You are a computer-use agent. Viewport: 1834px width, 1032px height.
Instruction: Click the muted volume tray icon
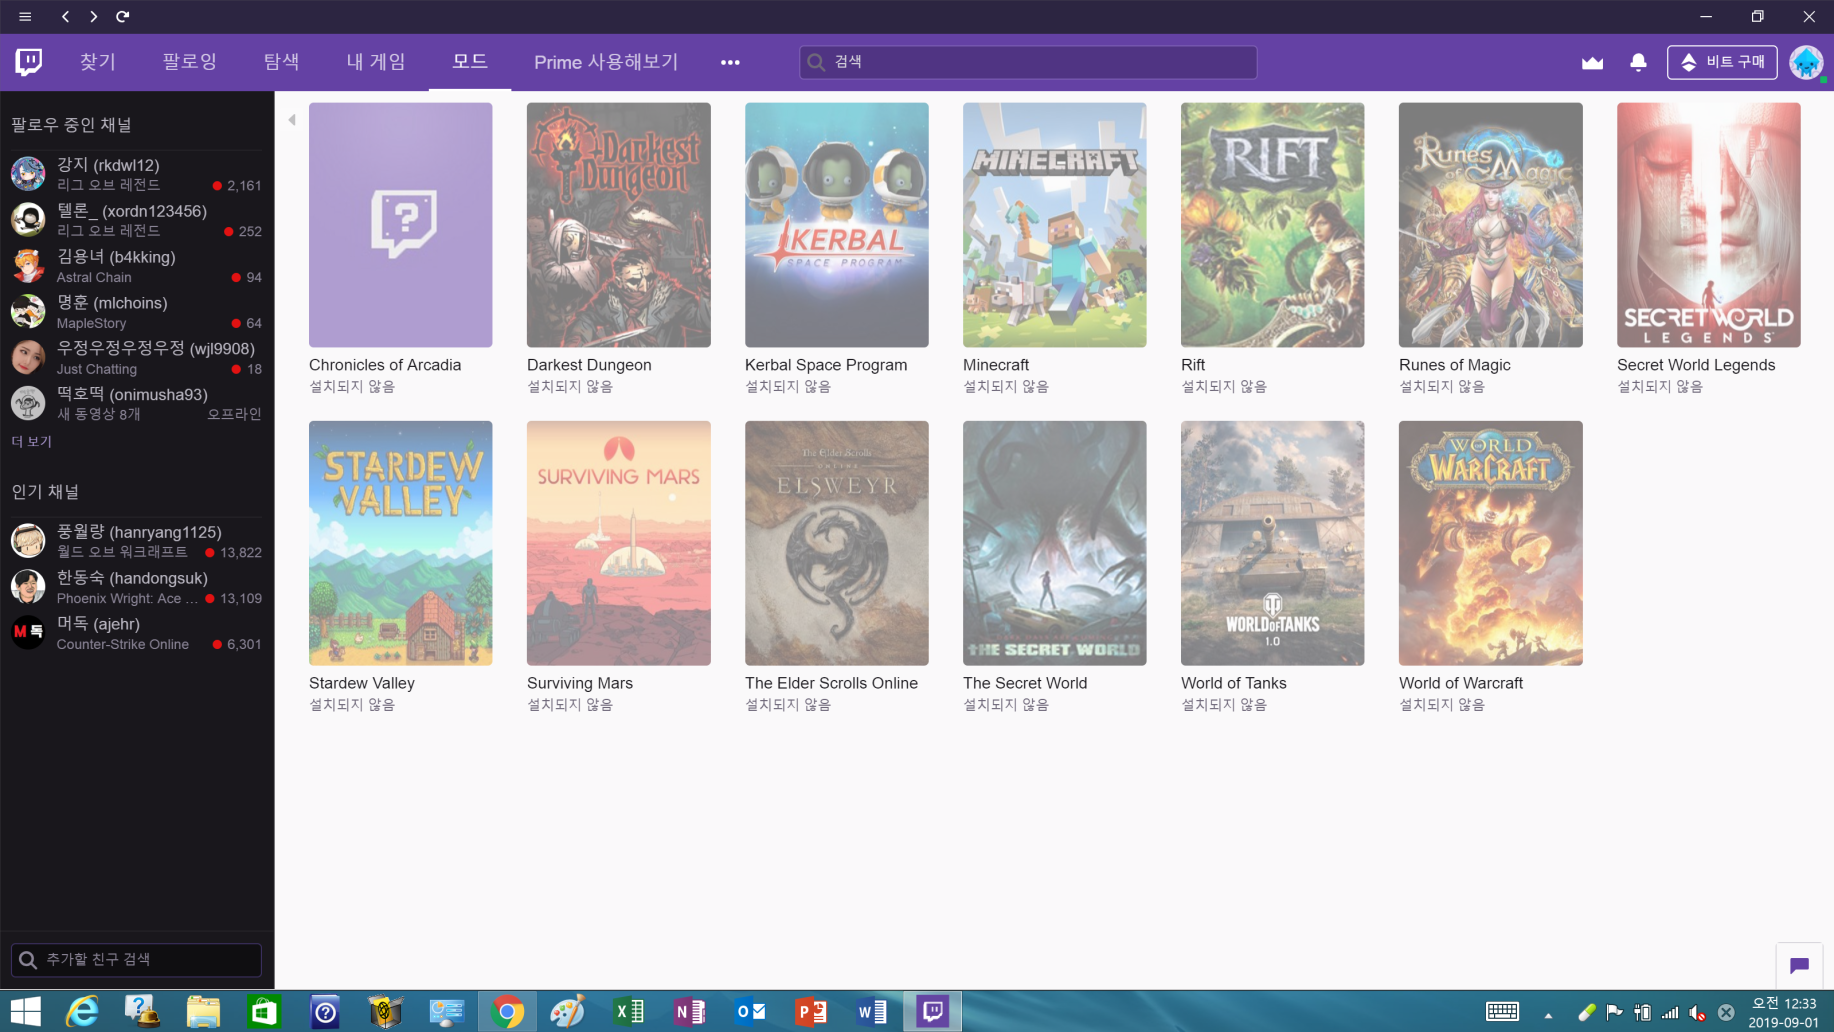coord(1697,1013)
